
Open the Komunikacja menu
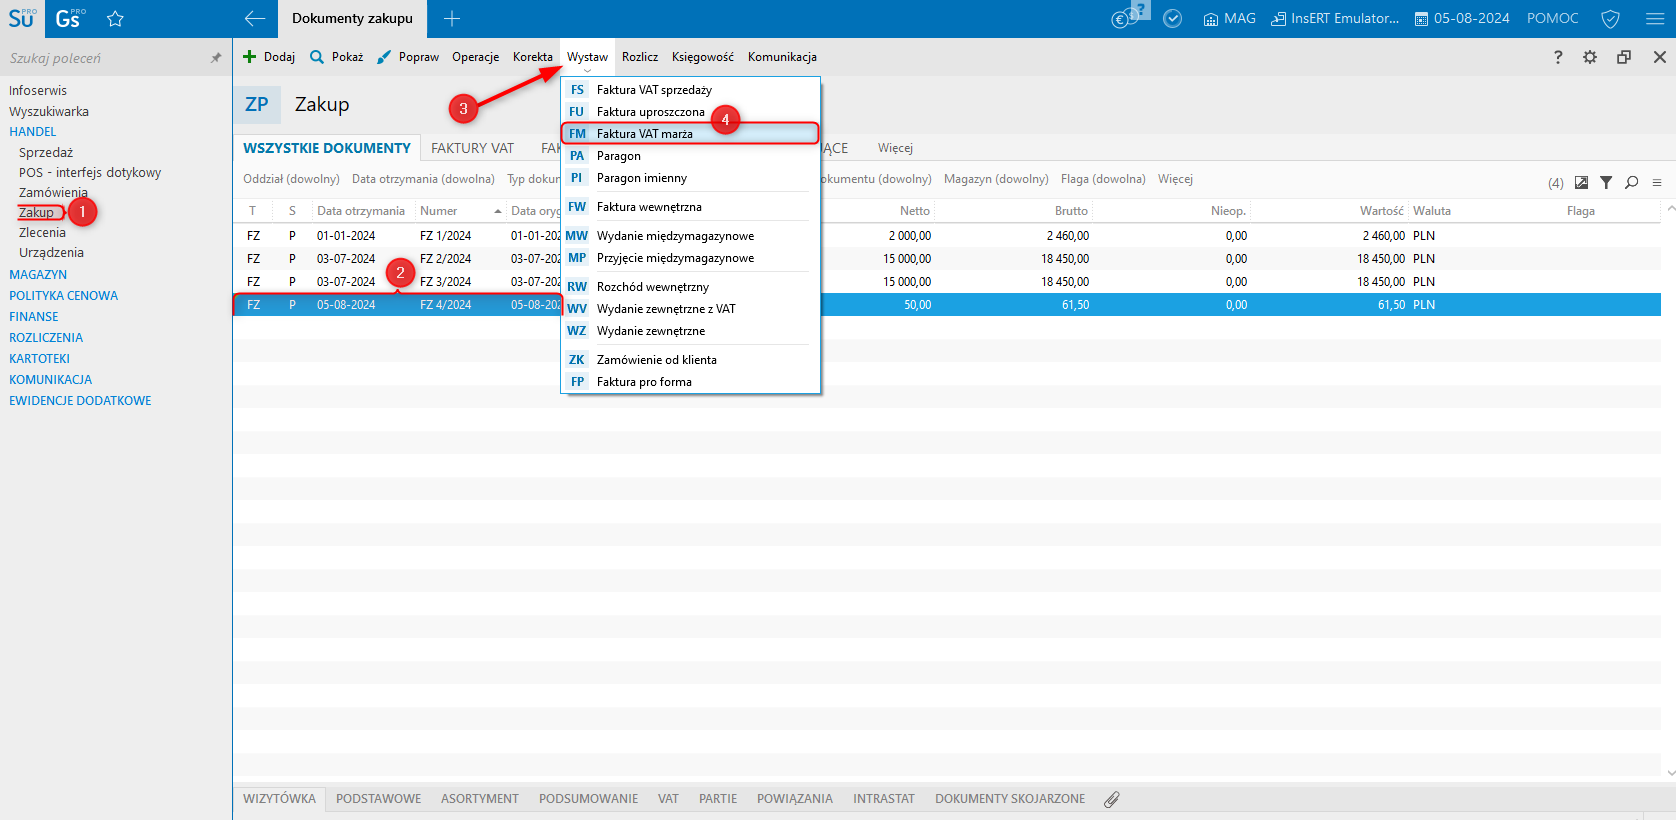tap(782, 57)
